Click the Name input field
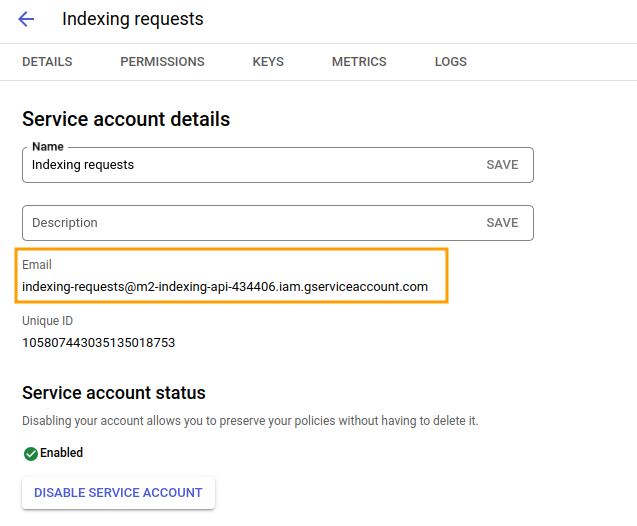 pyautogui.click(x=252, y=165)
